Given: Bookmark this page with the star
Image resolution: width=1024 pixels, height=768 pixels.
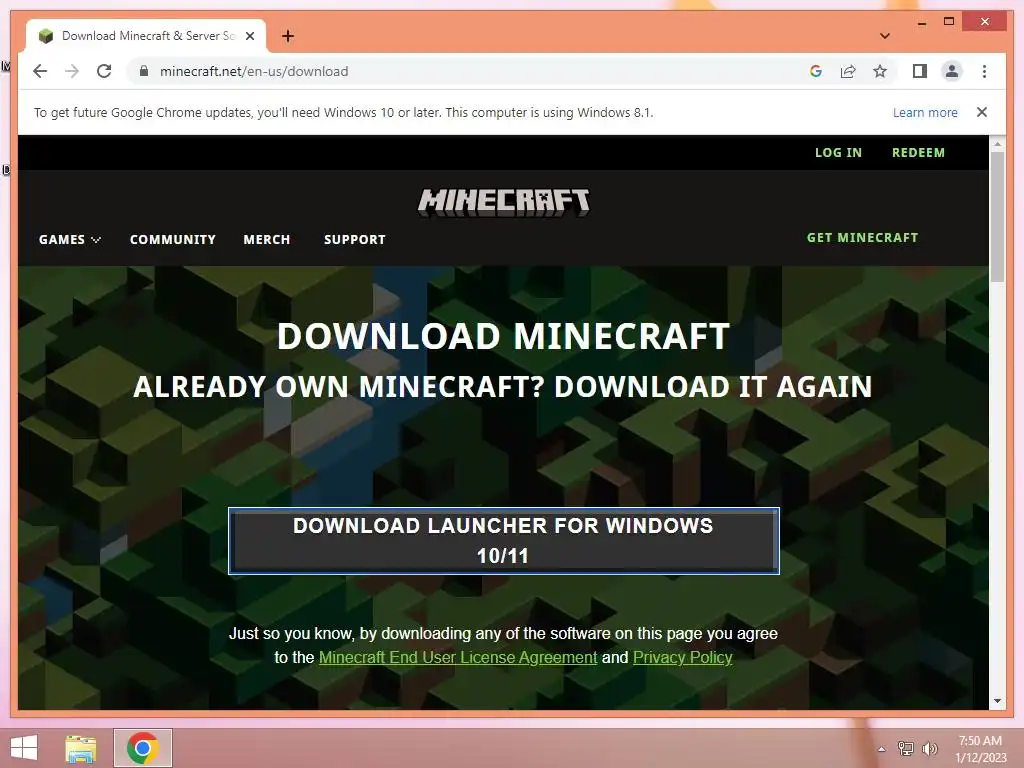Looking at the screenshot, I should click(880, 71).
